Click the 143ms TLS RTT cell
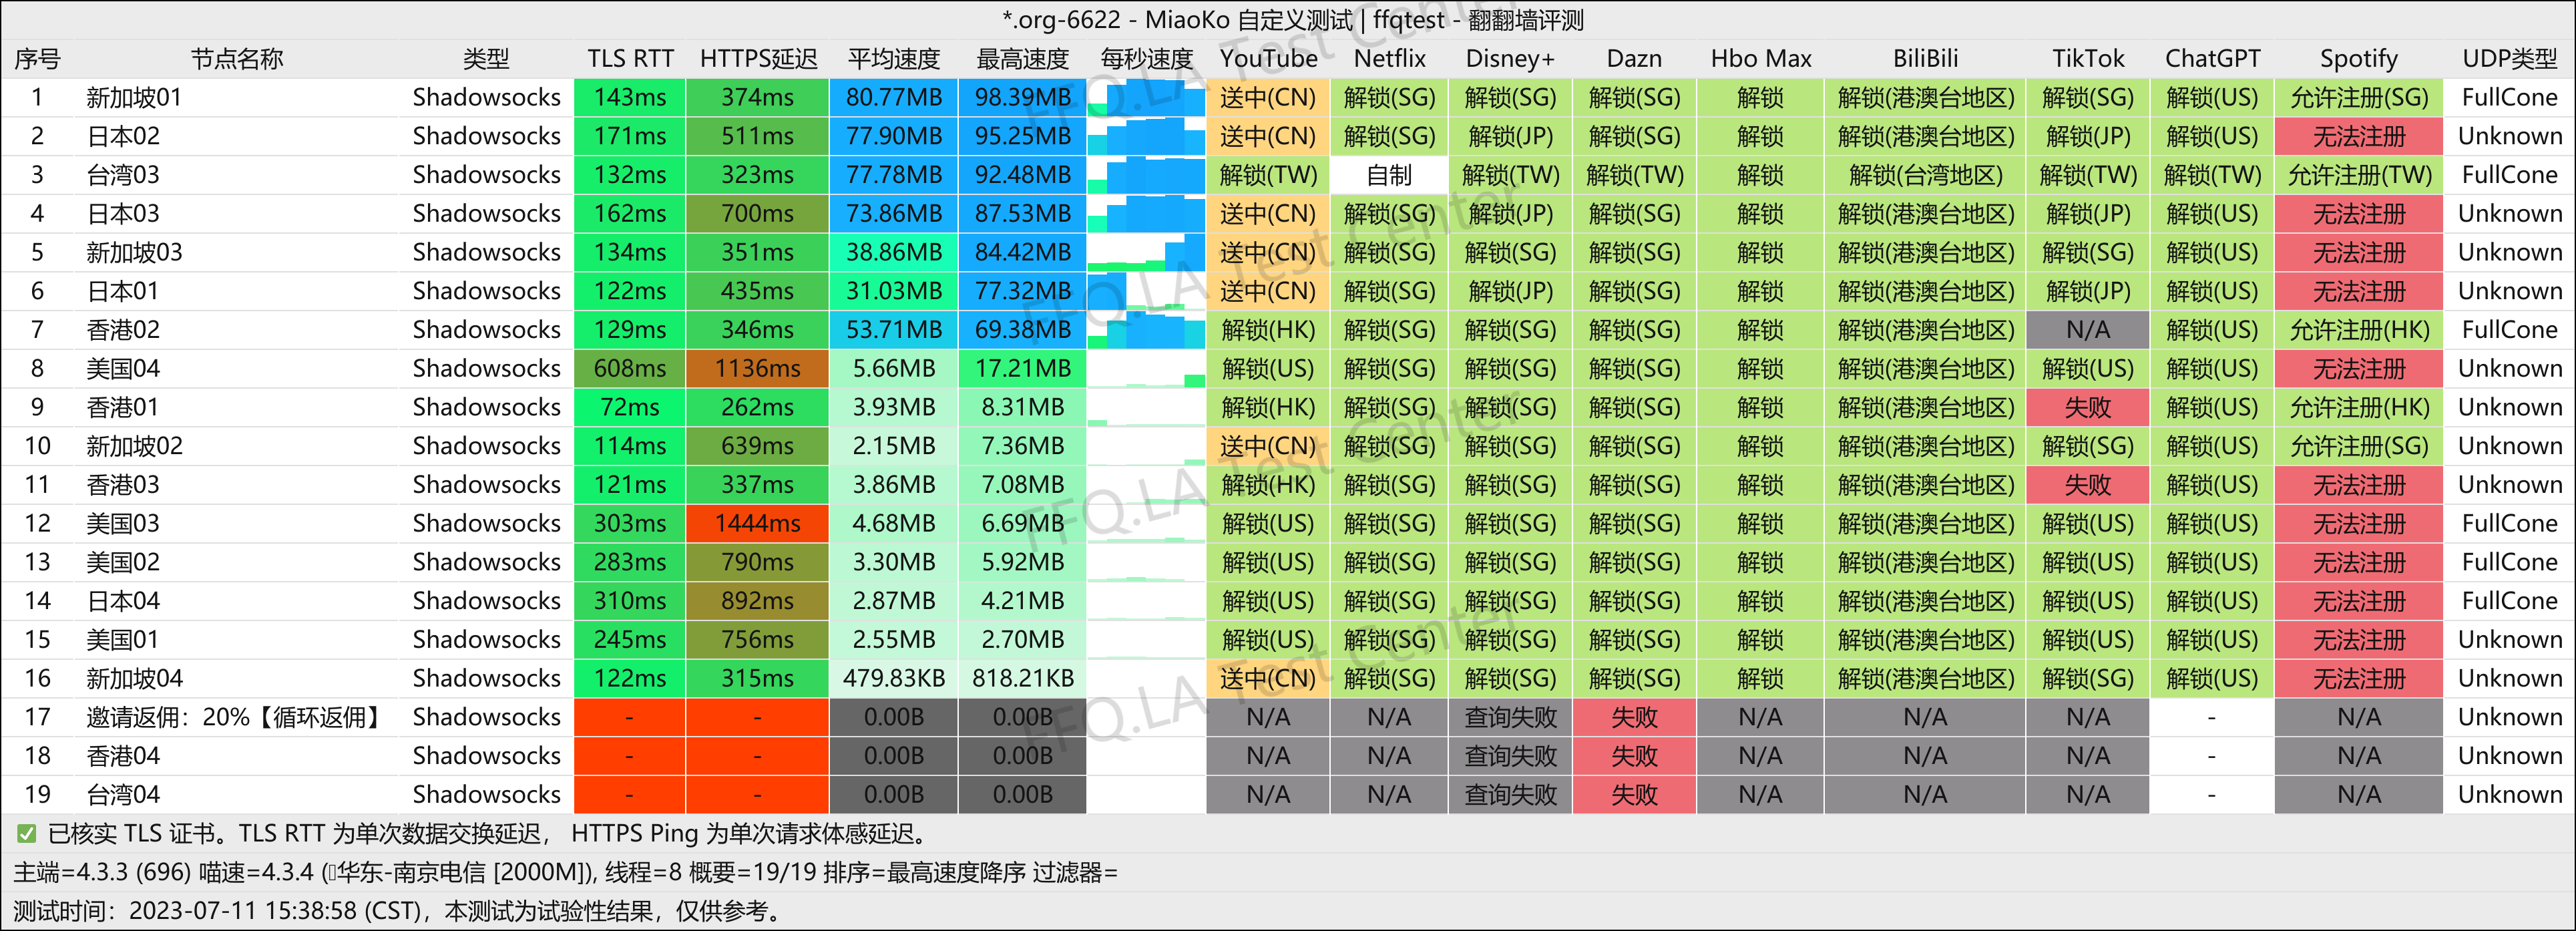This screenshot has width=2576, height=931. tap(630, 98)
